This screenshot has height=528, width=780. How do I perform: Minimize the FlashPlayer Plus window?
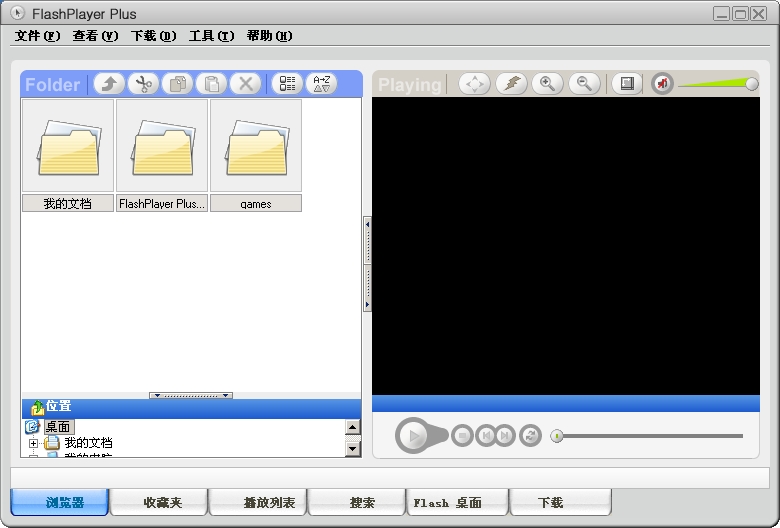pyautogui.click(x=721, y=13)
